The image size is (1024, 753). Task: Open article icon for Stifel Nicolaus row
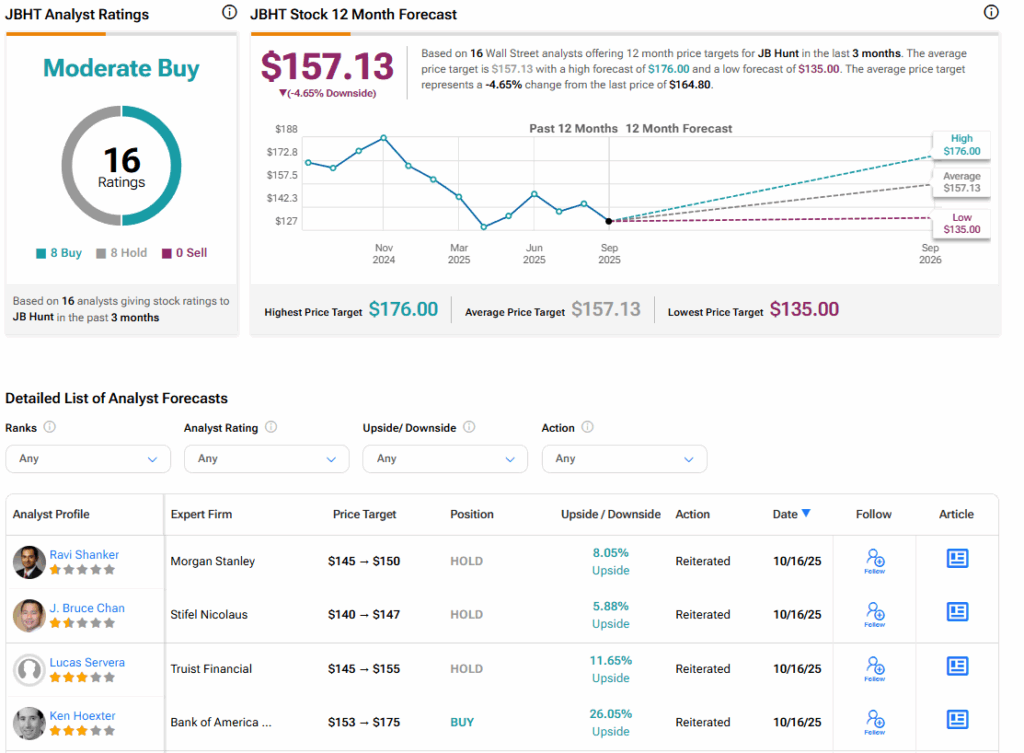click(x=957, y=612)
